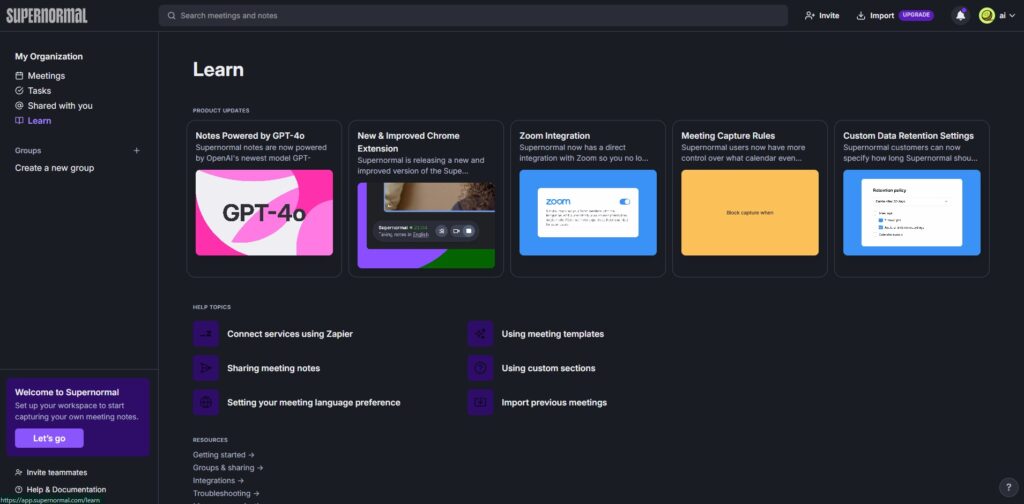Open the floating help question-mark button
The height and width of the screenshot is (504, 1024).
pos(1008,487)
